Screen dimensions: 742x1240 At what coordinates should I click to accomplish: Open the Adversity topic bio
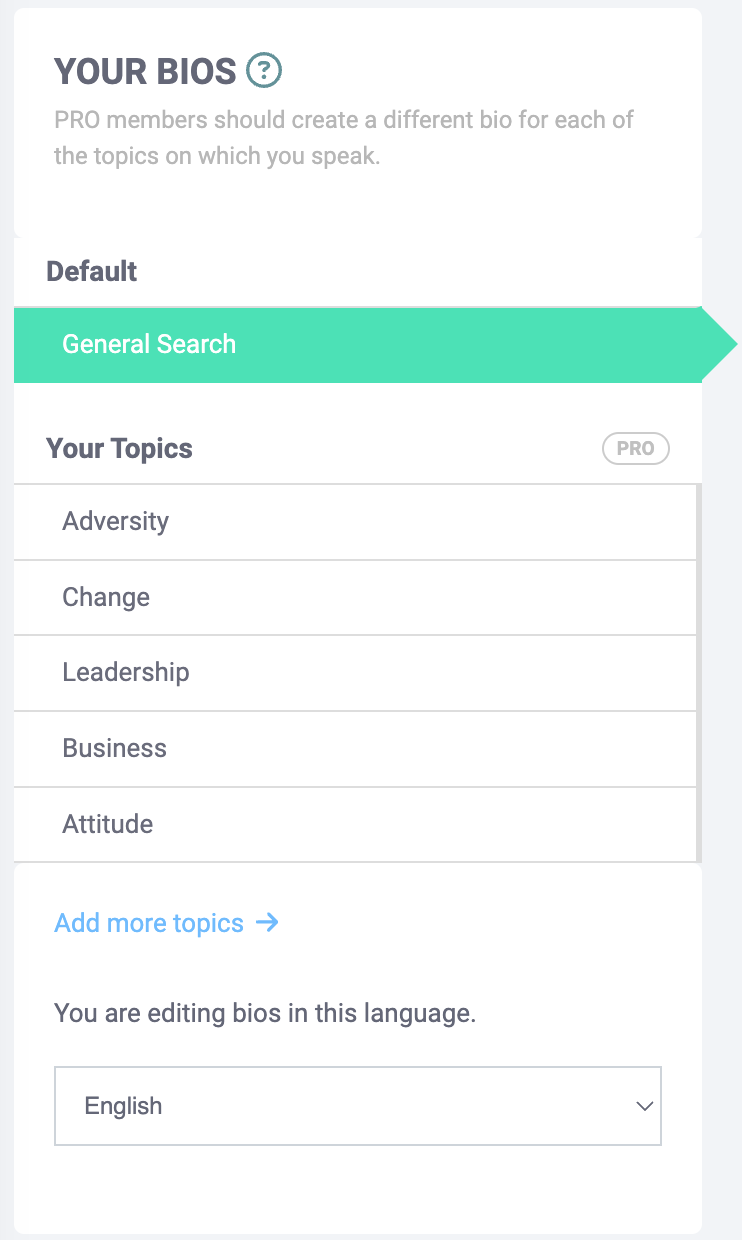tap(355, 522)
